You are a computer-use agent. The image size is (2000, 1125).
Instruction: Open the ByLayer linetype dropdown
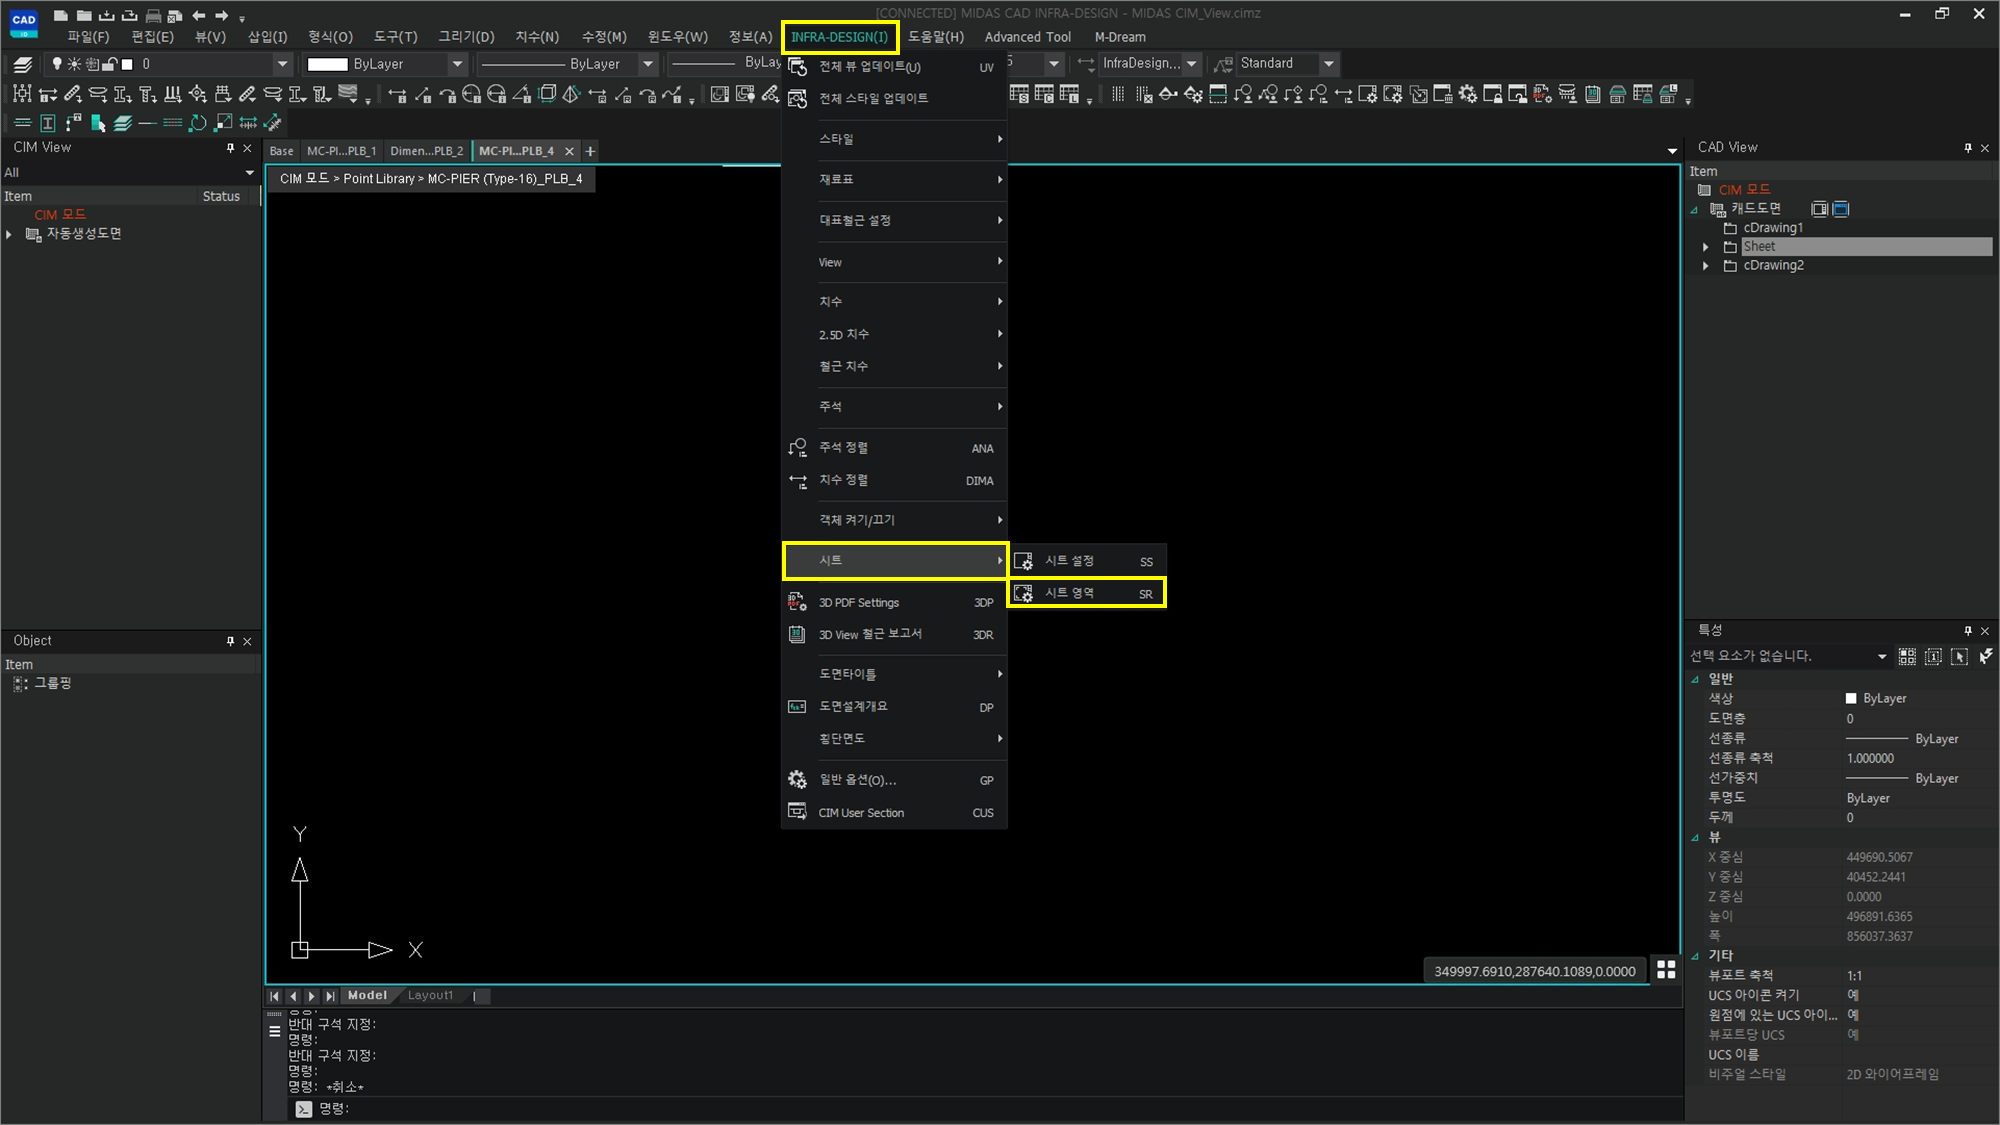point(647,64)
